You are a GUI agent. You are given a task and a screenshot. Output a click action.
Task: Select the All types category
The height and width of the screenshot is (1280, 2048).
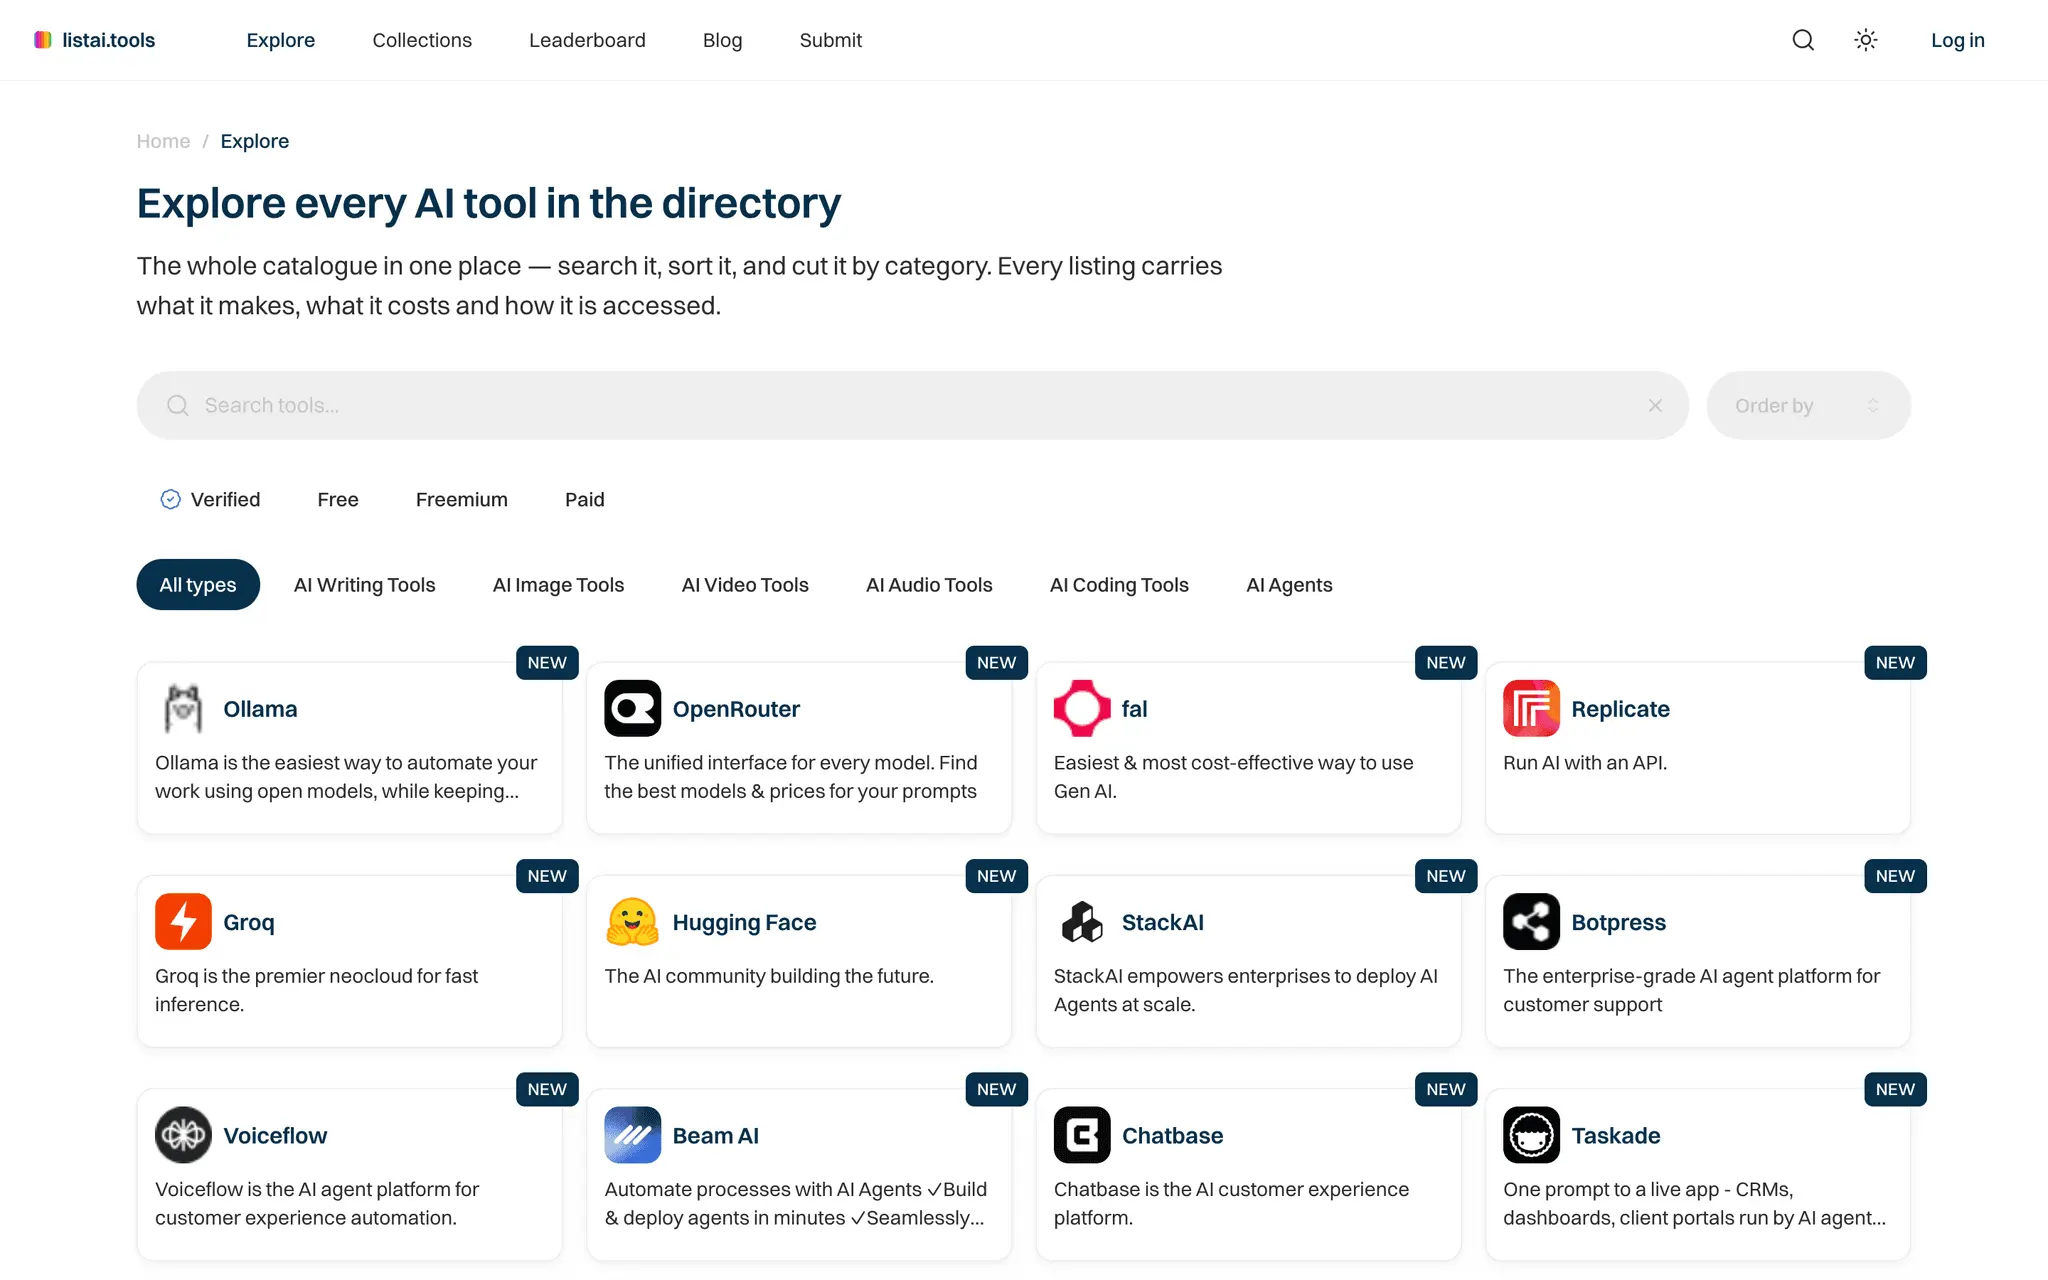(198, 585)
